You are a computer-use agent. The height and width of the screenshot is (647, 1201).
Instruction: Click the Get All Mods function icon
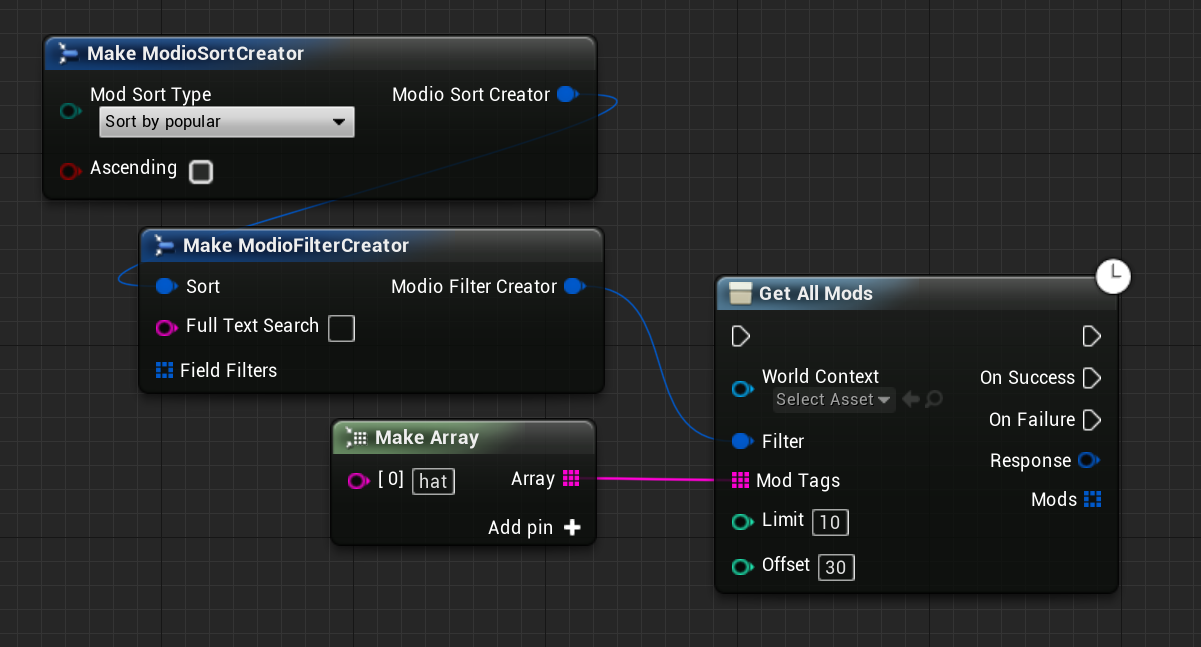(740, 293)
